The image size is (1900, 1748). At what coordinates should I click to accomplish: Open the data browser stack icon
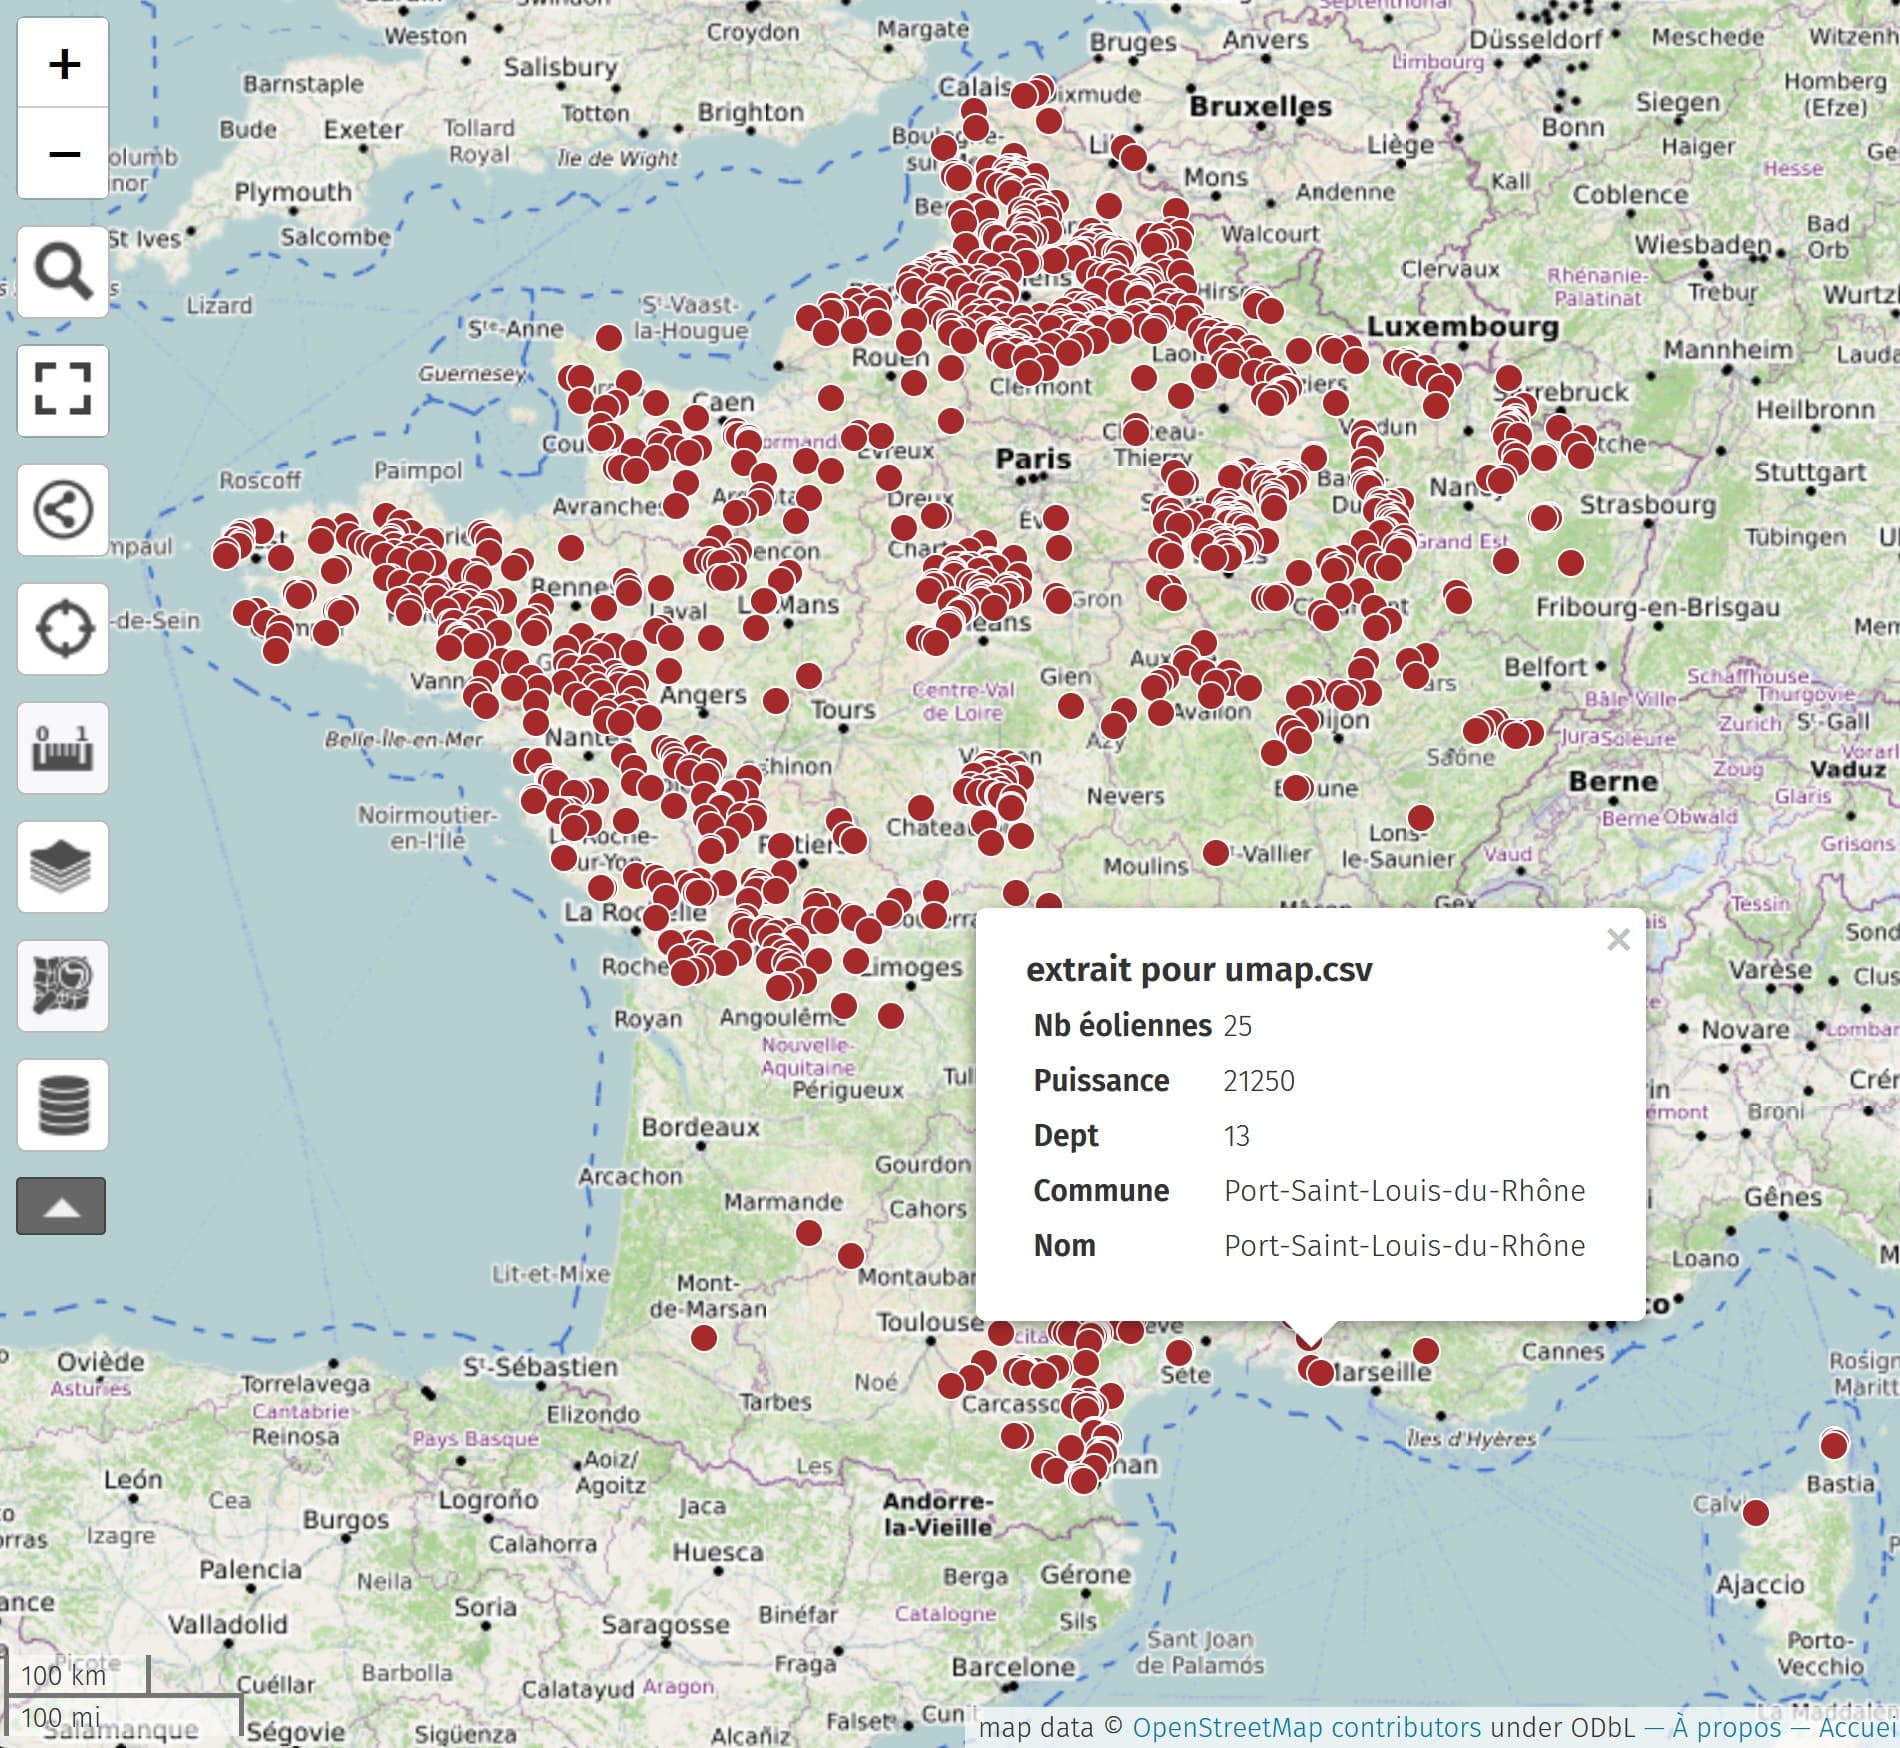pyautogui.click(x=63, y=1105)
